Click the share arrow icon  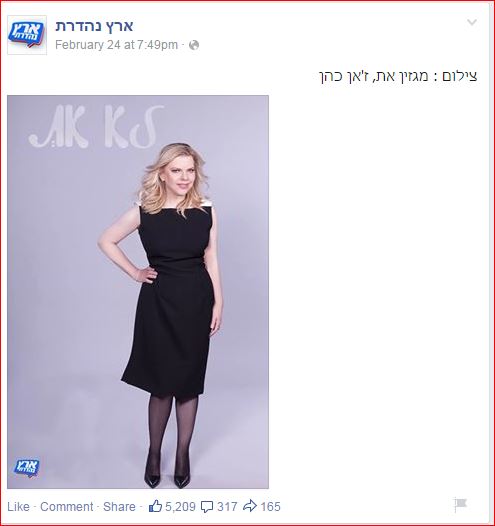point(250,506)
